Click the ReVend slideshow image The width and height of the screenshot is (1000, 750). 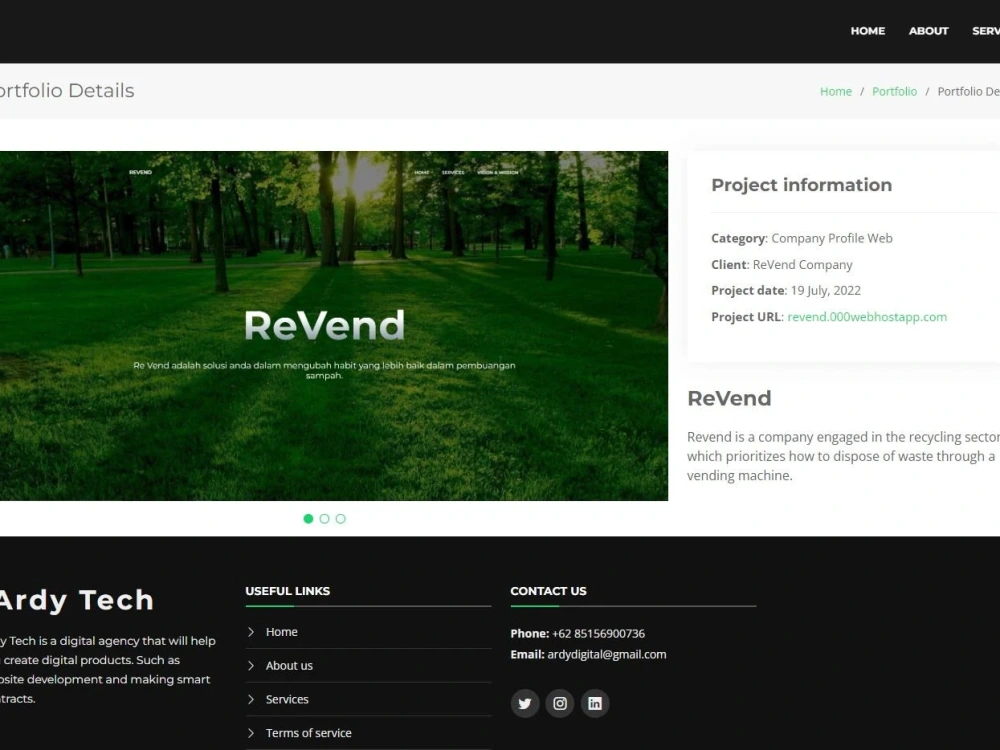point(334,326)
